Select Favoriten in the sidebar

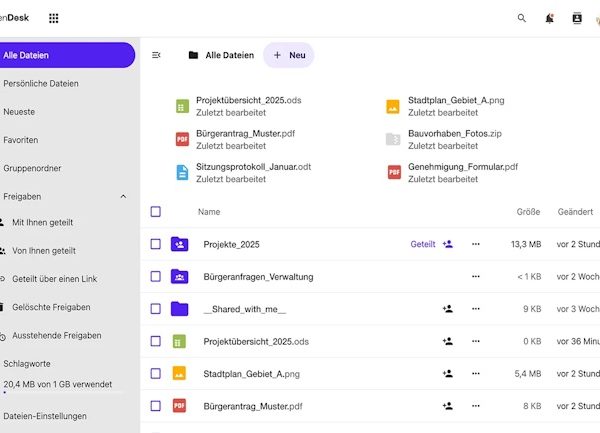coord(21,140)
